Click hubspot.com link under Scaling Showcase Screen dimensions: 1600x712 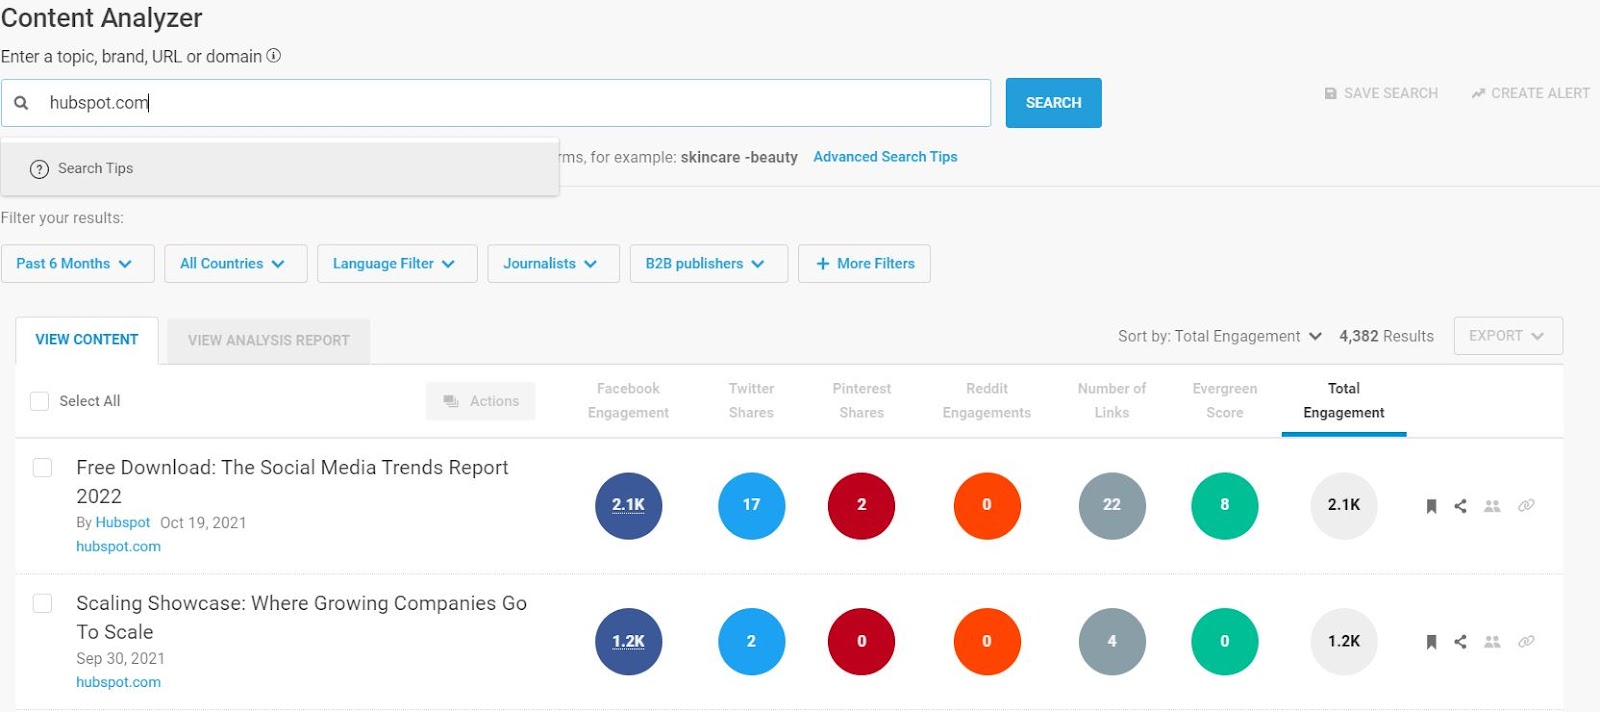pos(118,683)
